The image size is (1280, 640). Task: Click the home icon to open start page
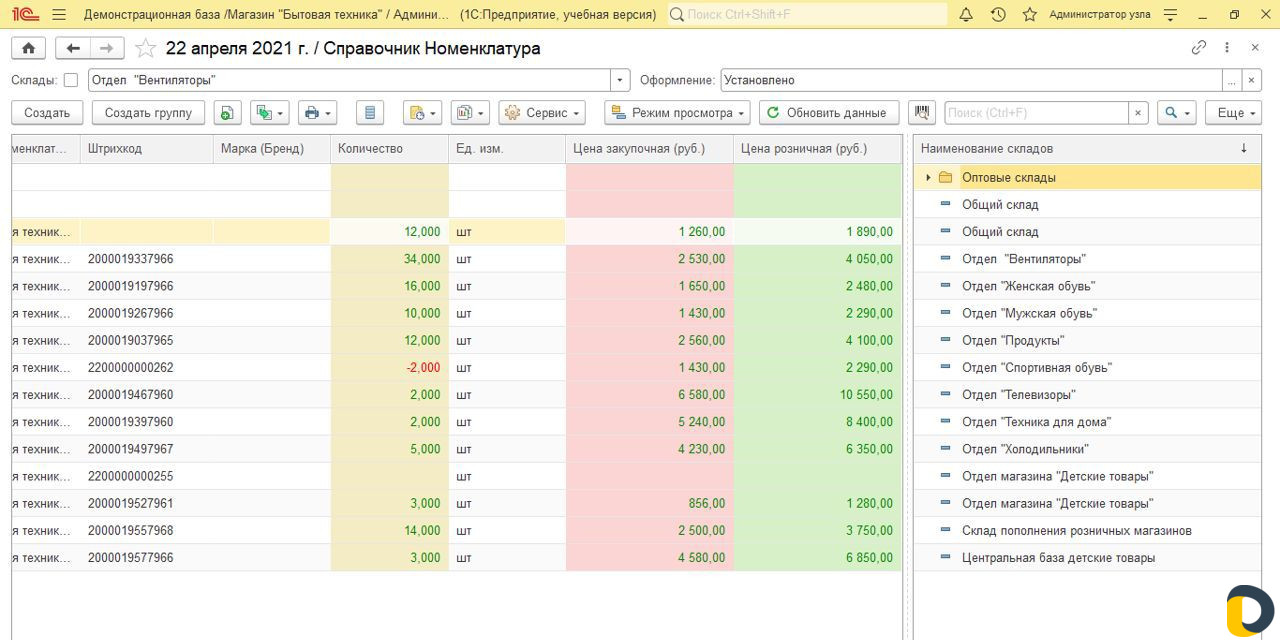pyautogui.click(x=28, y=47)
